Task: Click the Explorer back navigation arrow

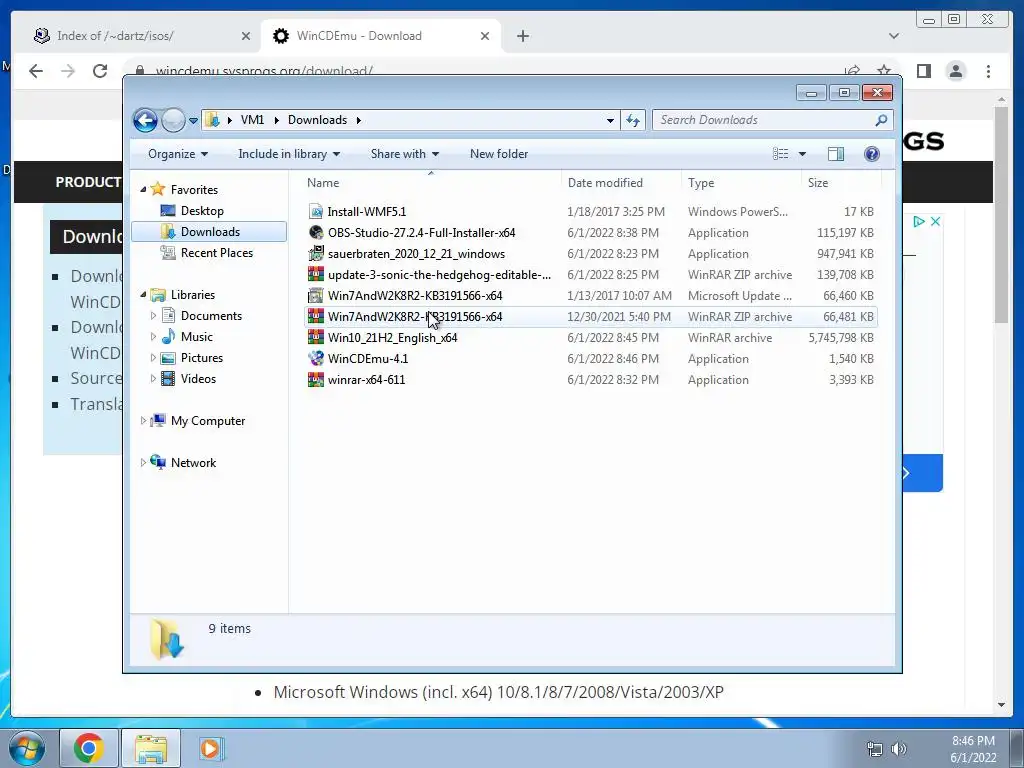Action: coord(145,120)
